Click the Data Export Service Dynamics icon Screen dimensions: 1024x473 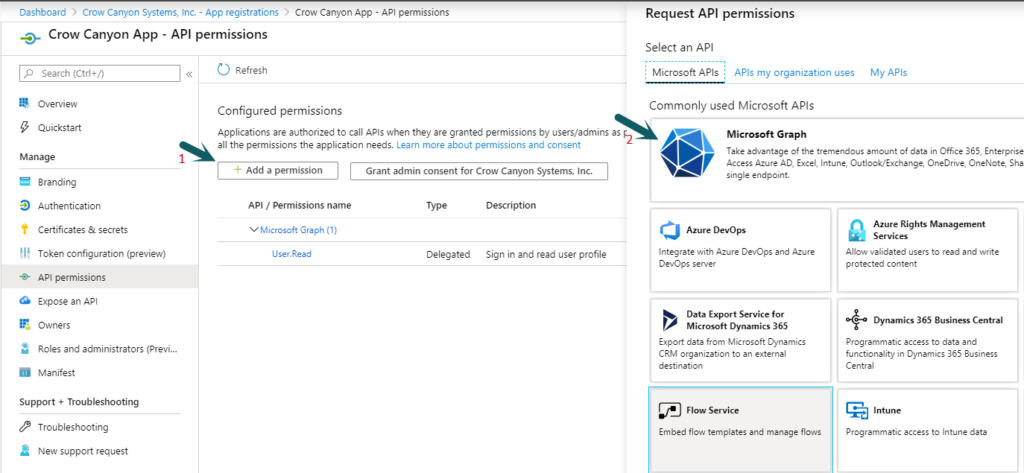point(670,320)
